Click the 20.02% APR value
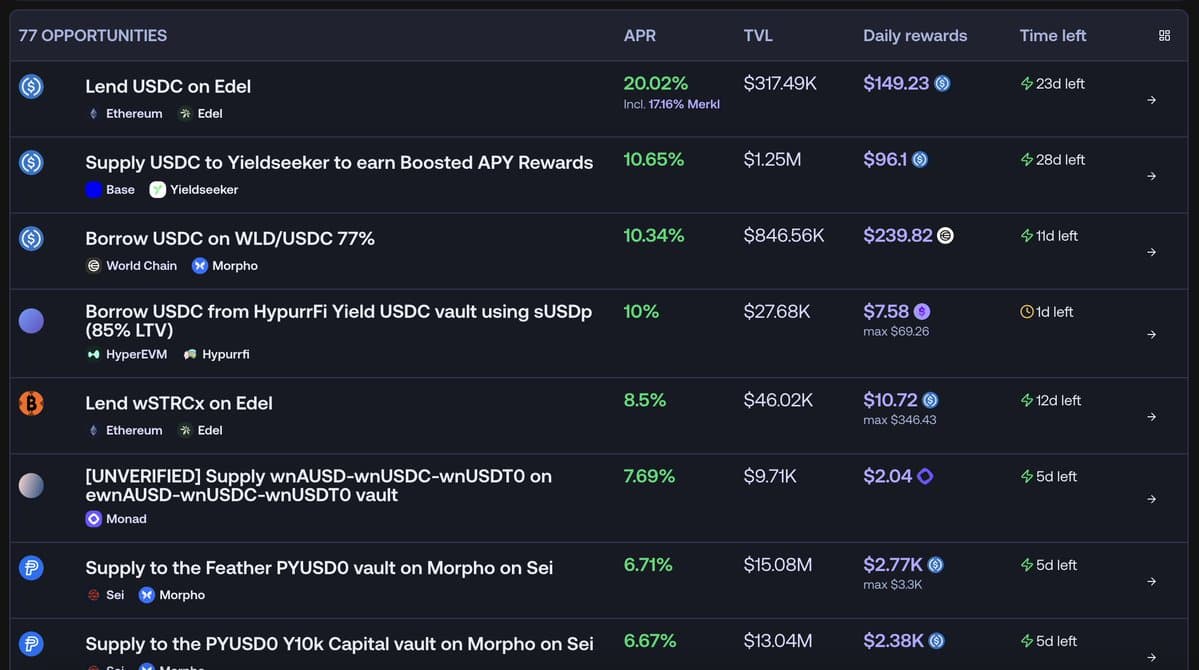The image size is (1199, 670). click(x=655, y=83)
